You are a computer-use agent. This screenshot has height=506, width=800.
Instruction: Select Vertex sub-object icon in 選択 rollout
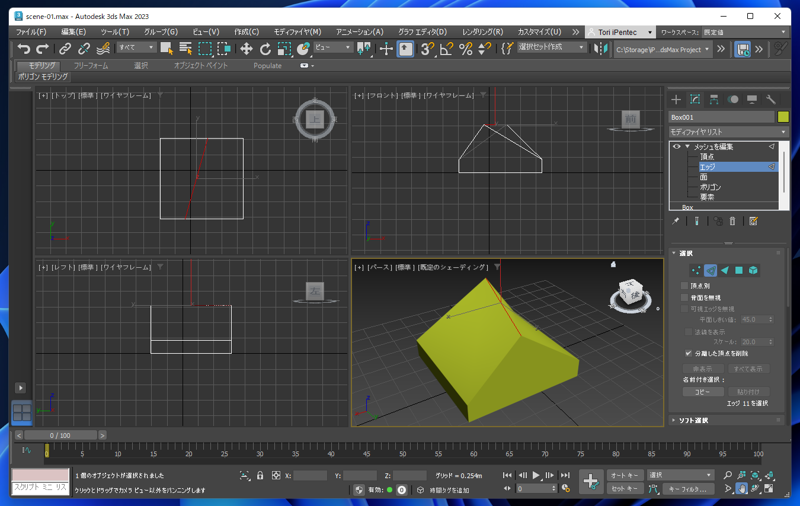tap(696, 270)
